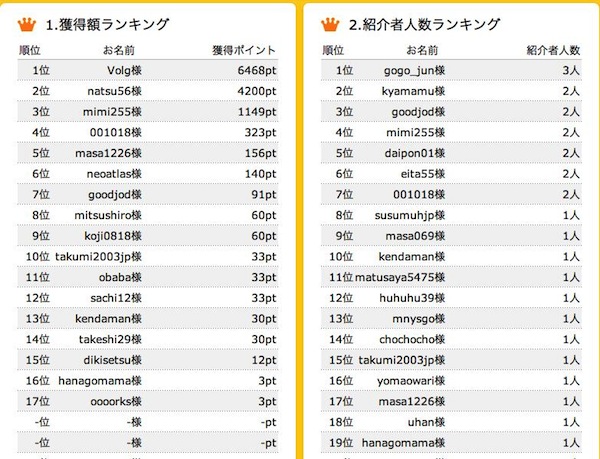Select the 6468pt value in first row

point(257,70)
